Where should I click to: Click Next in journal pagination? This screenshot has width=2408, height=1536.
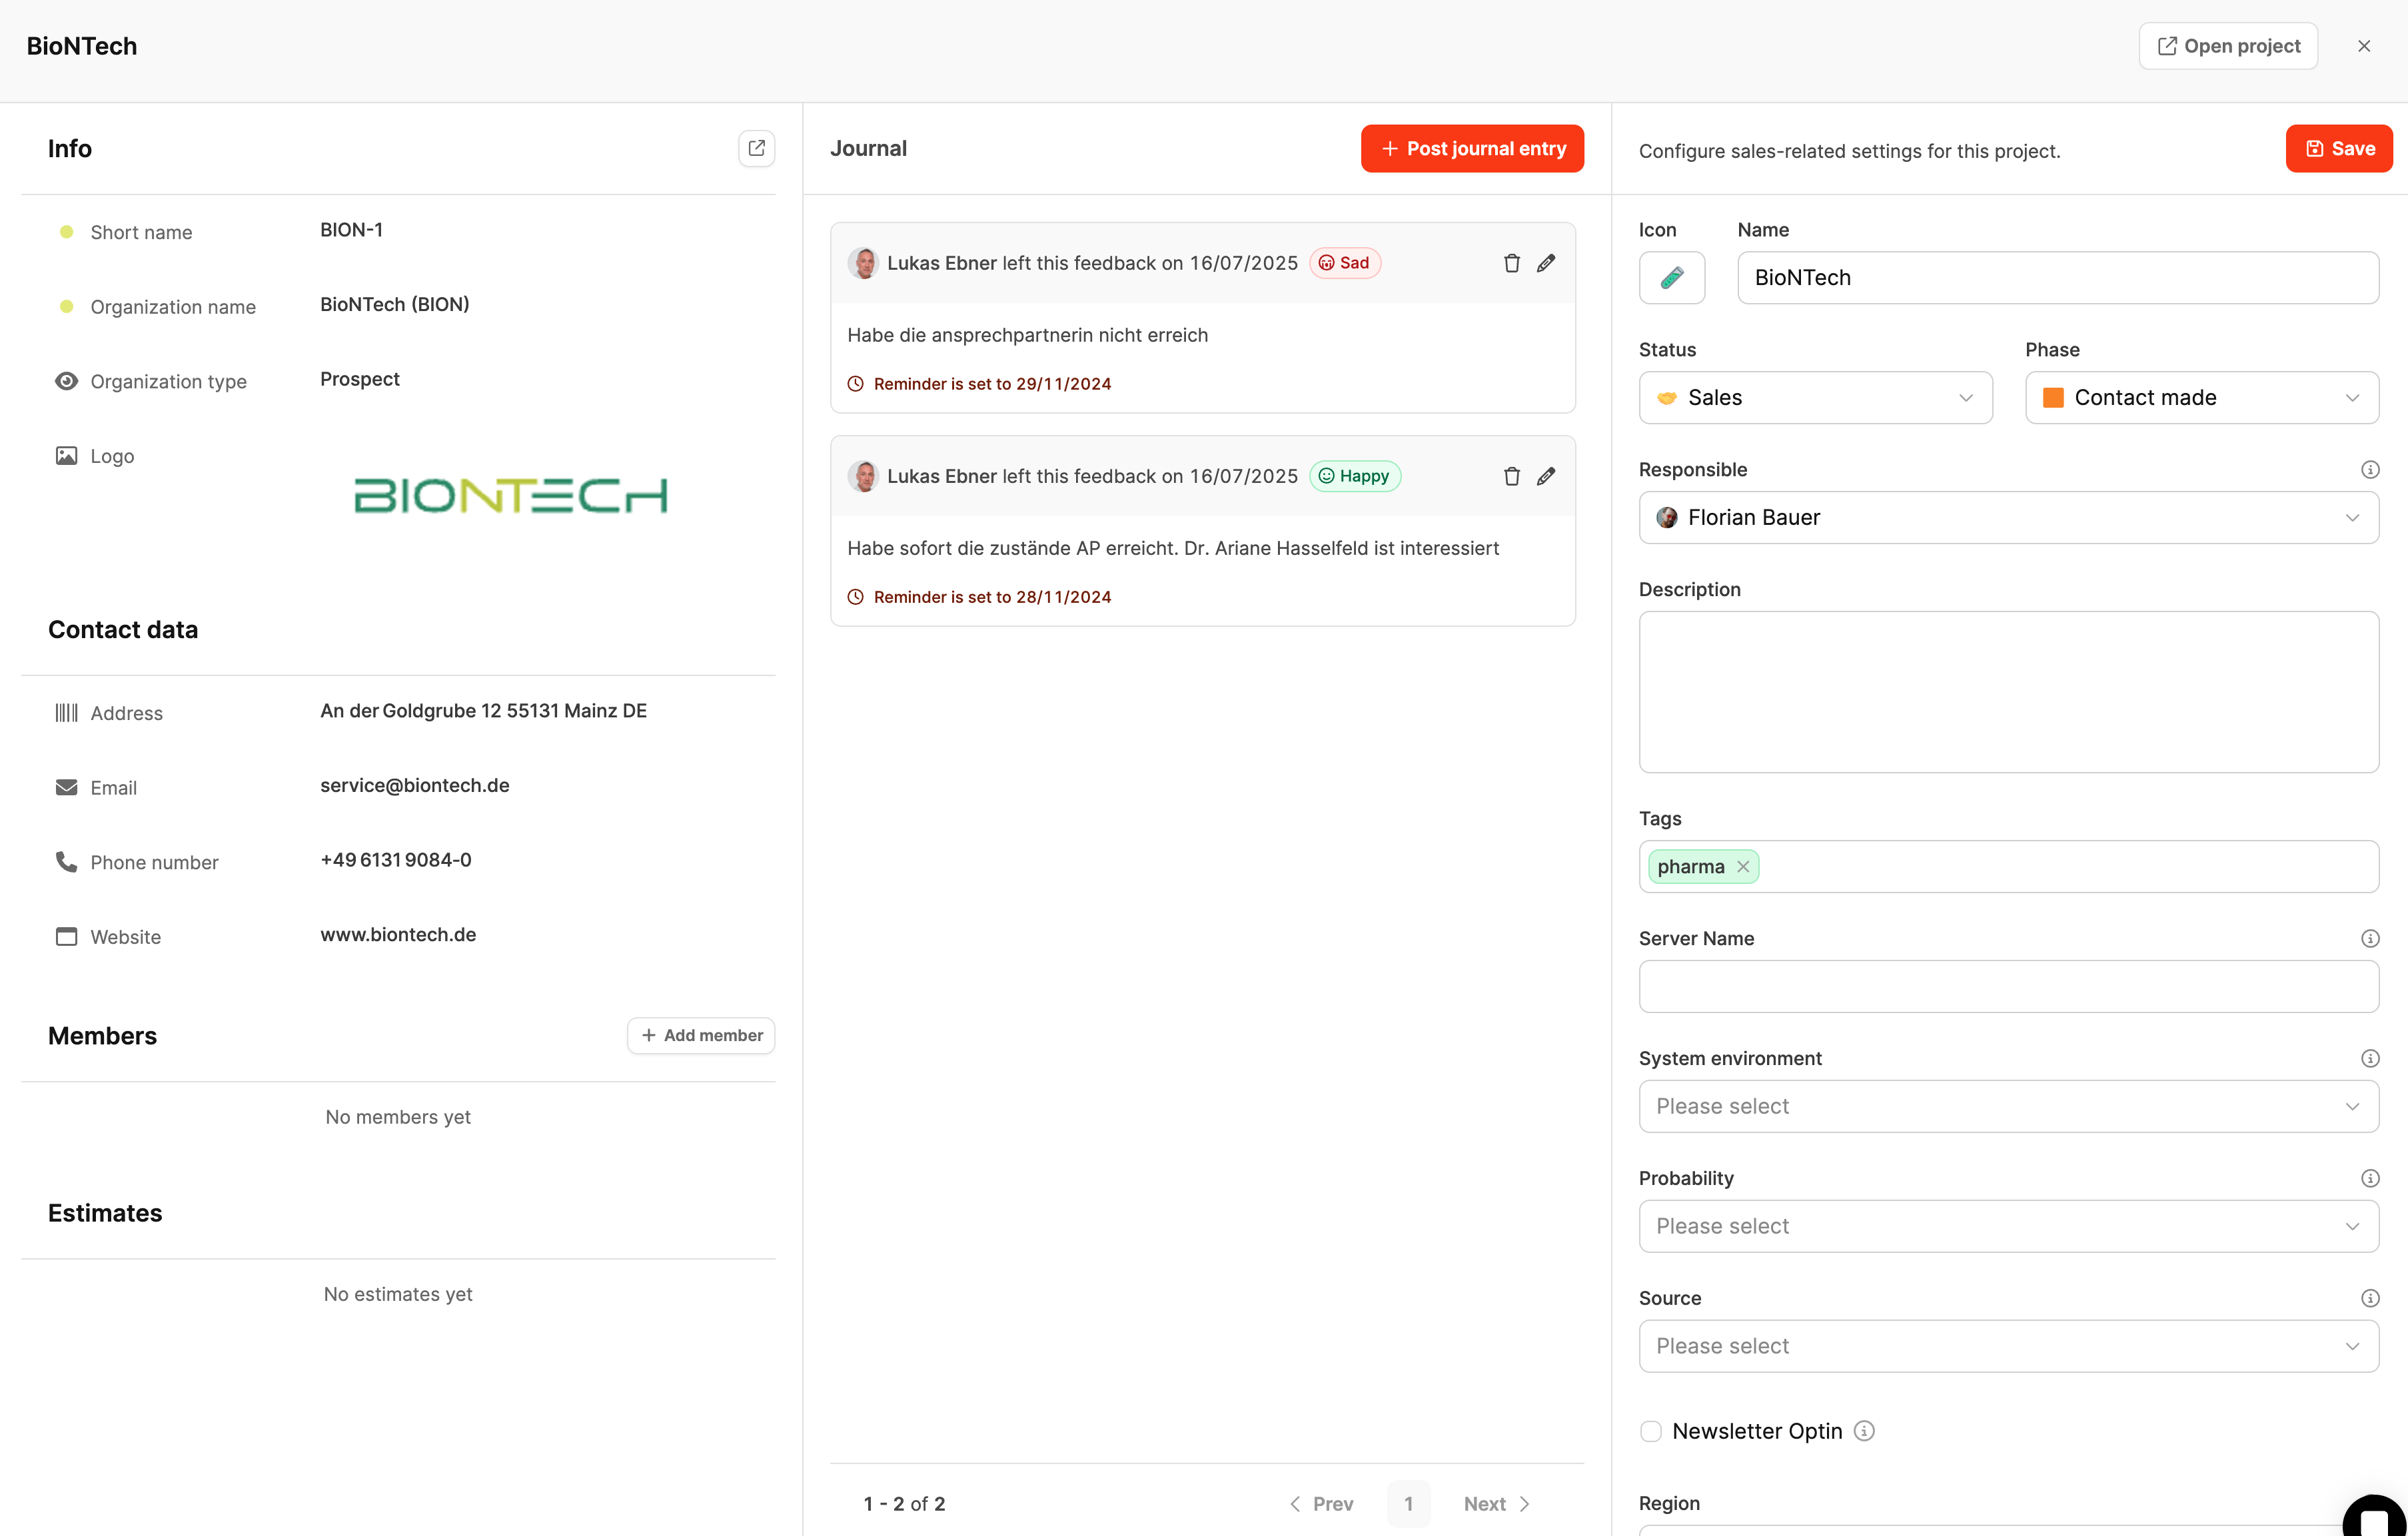[1496, 1504]
